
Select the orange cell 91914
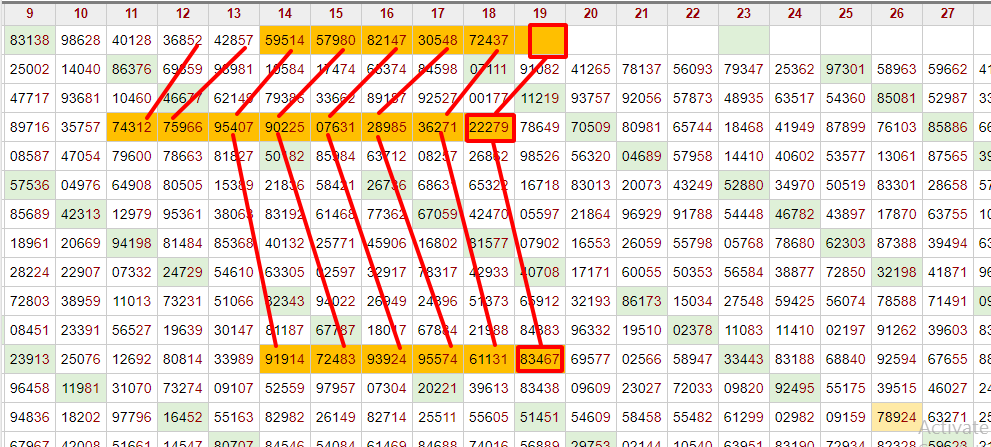(285, 359)
